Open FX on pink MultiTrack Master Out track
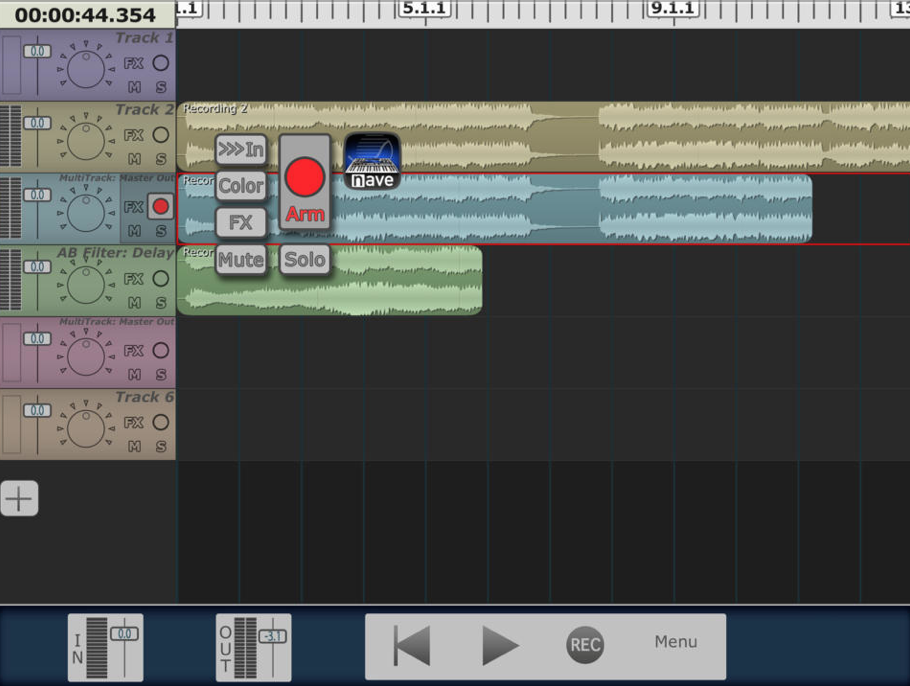Image resolution: width=910 pixels, height=686 pixels. coord(133,351)
